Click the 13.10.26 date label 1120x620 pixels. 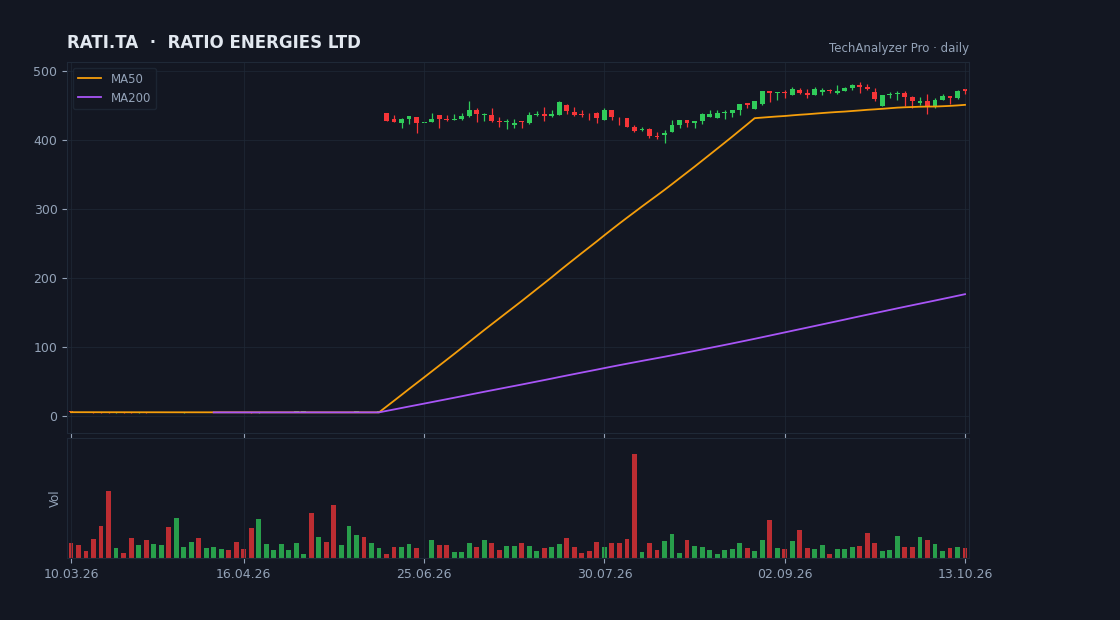[965, 574]
